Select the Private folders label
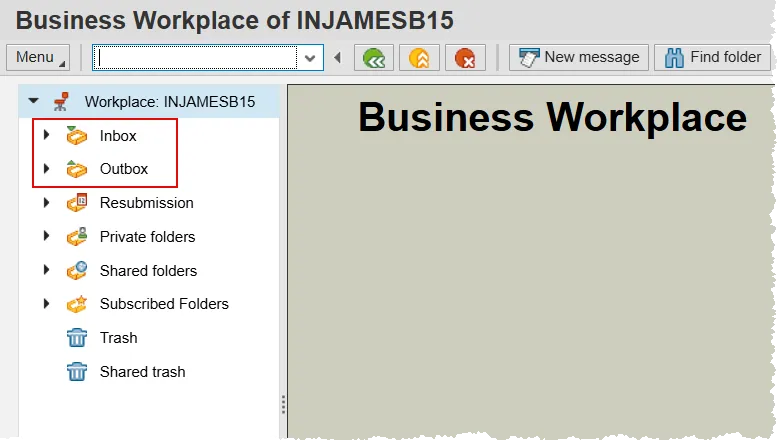 pos(148,237)
